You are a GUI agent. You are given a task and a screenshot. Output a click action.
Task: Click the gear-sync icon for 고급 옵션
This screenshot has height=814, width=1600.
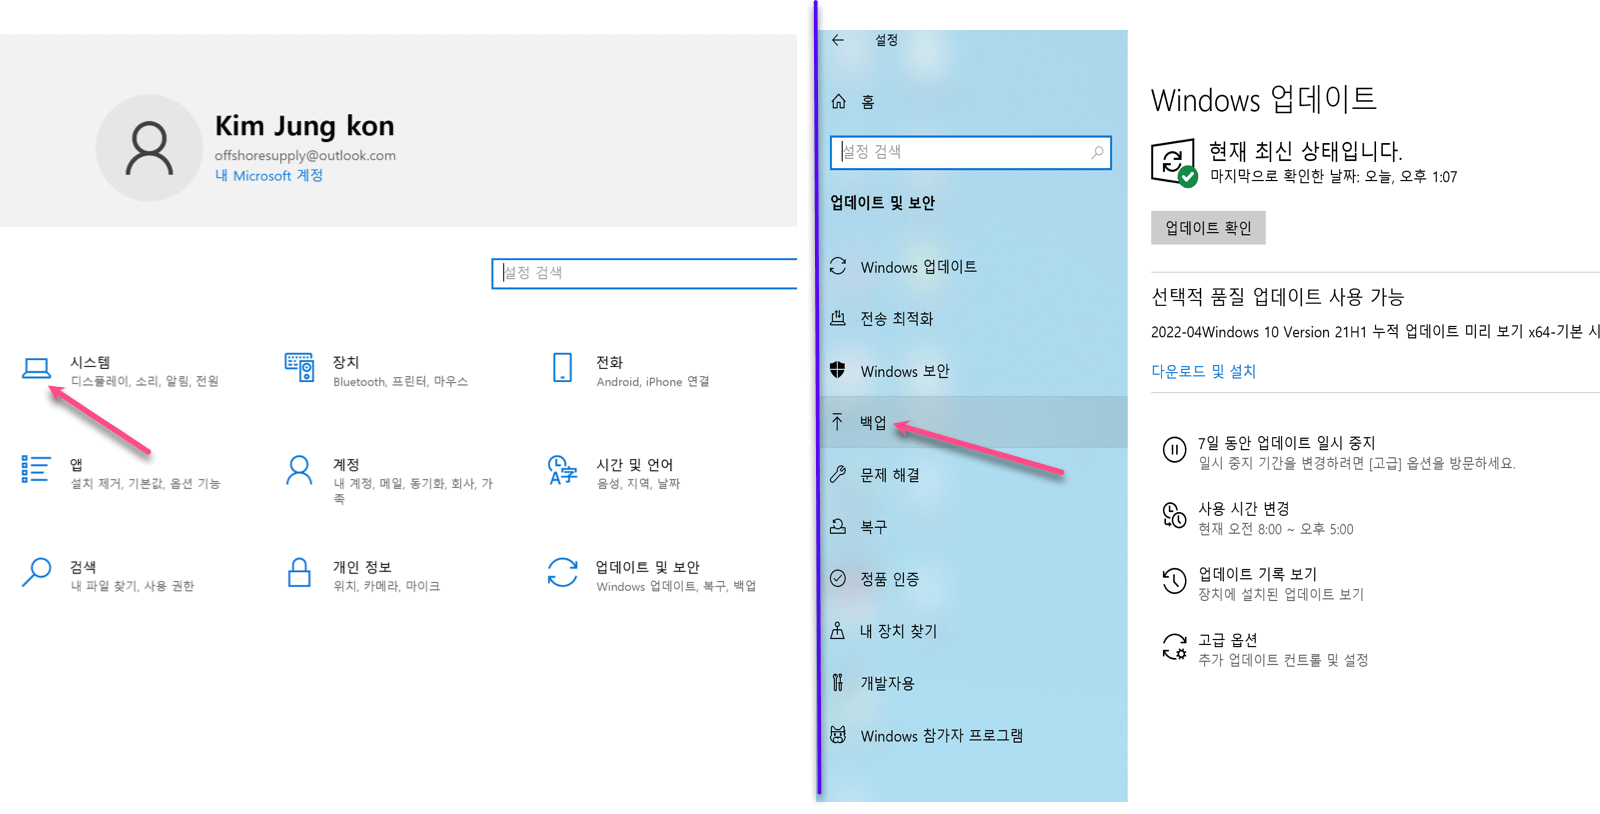coord(1174,647)
